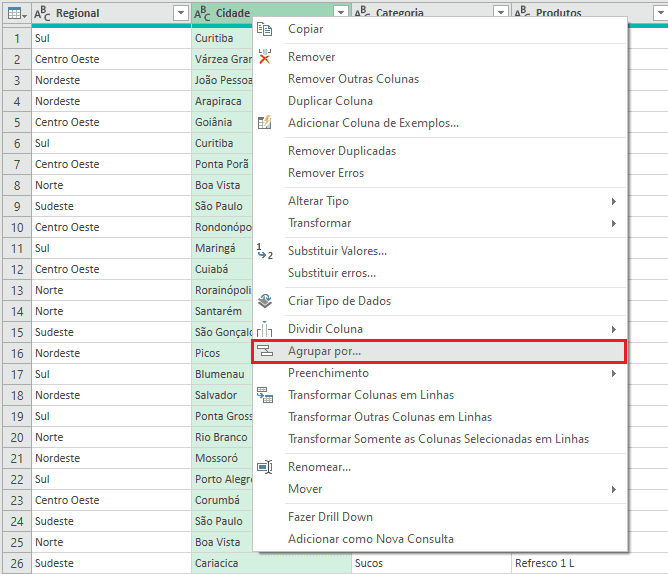668x574 pixels.
Task: Click the Goiânia cell in Cidade column
Action: point(222,122)
